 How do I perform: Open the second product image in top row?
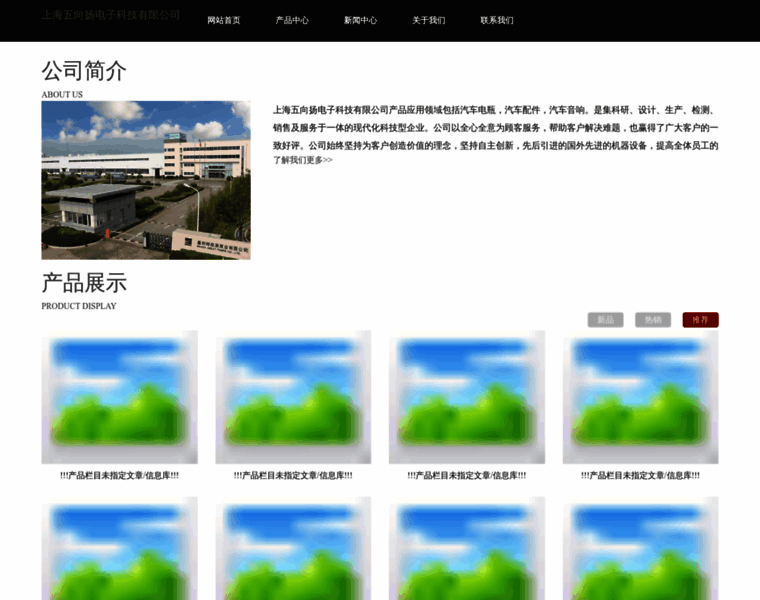pos(293,397)
